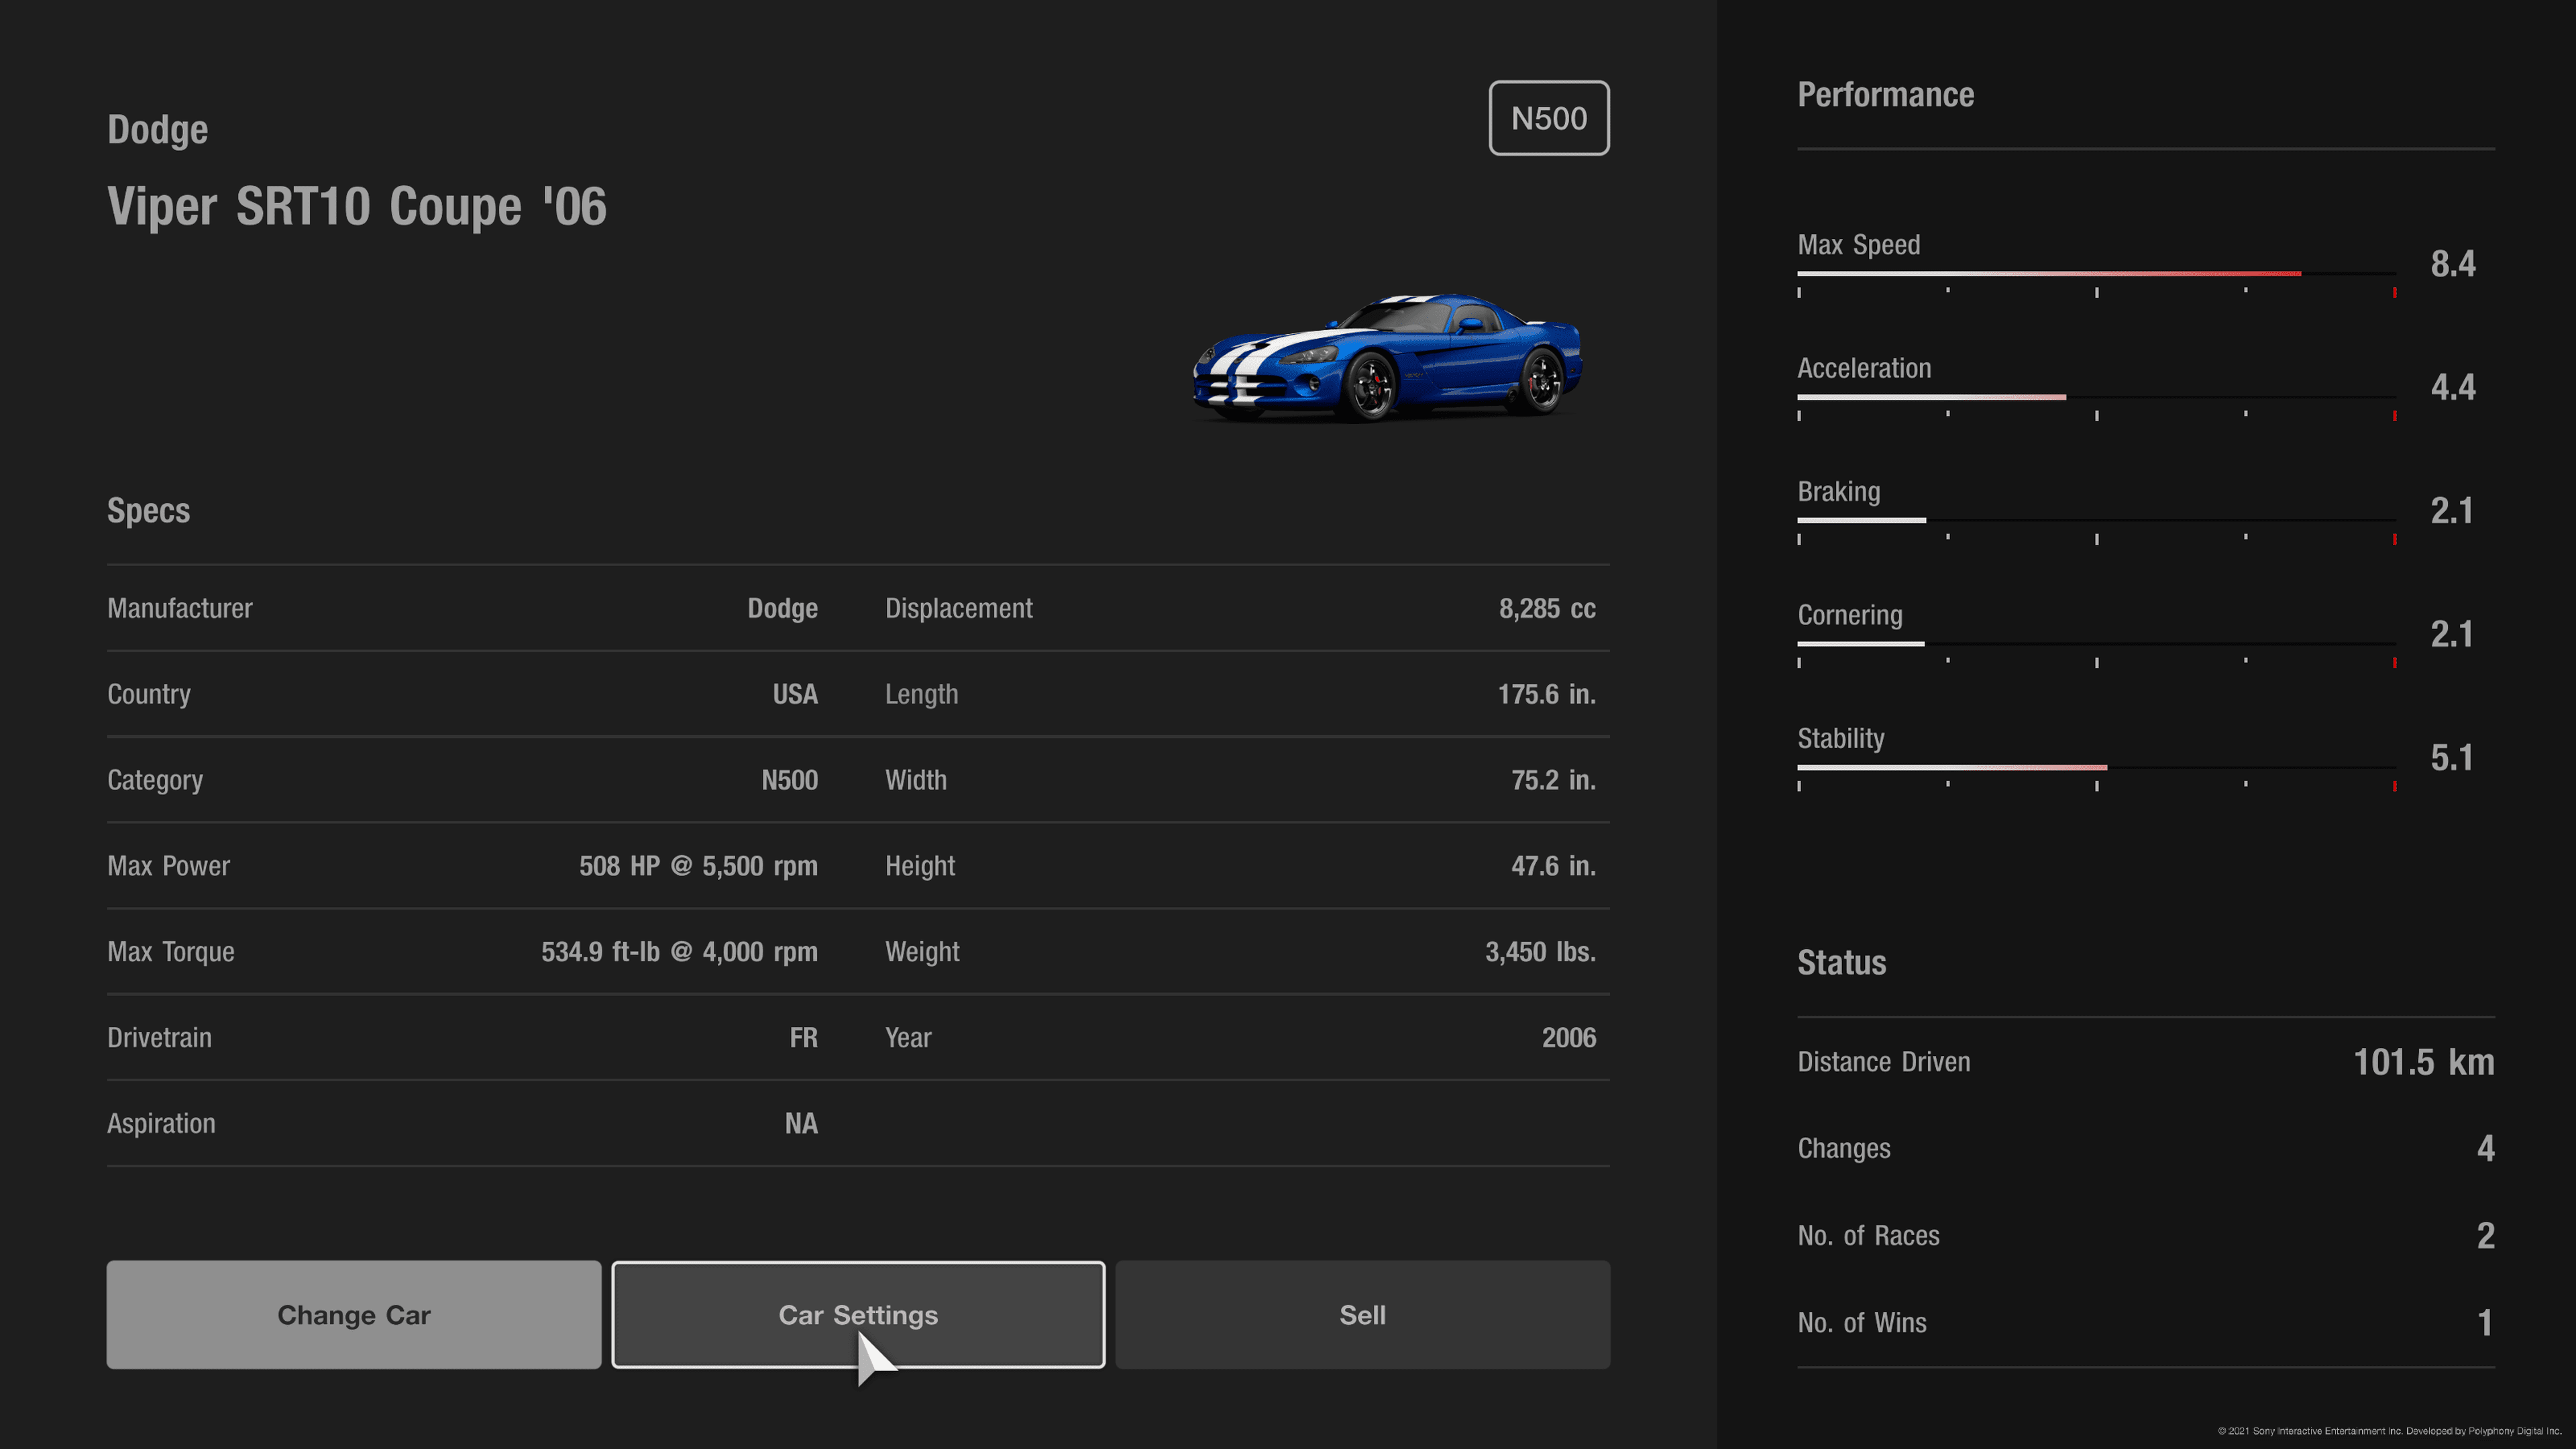Select the Cornering performance icon

pyautogui.click(x=1847, y=614)
